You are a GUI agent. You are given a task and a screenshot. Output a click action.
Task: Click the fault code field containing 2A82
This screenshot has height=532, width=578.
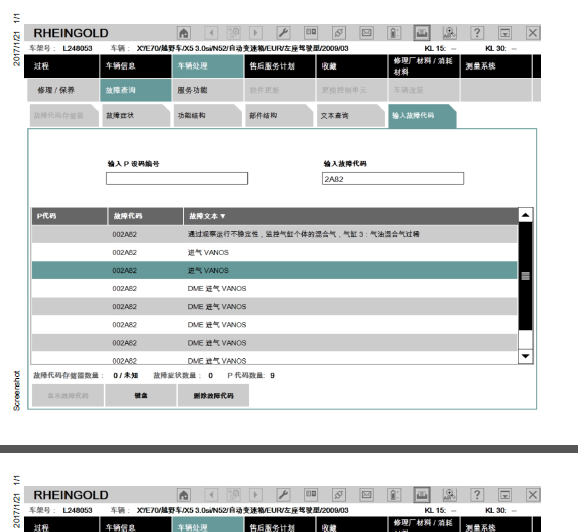pos(393,179)
